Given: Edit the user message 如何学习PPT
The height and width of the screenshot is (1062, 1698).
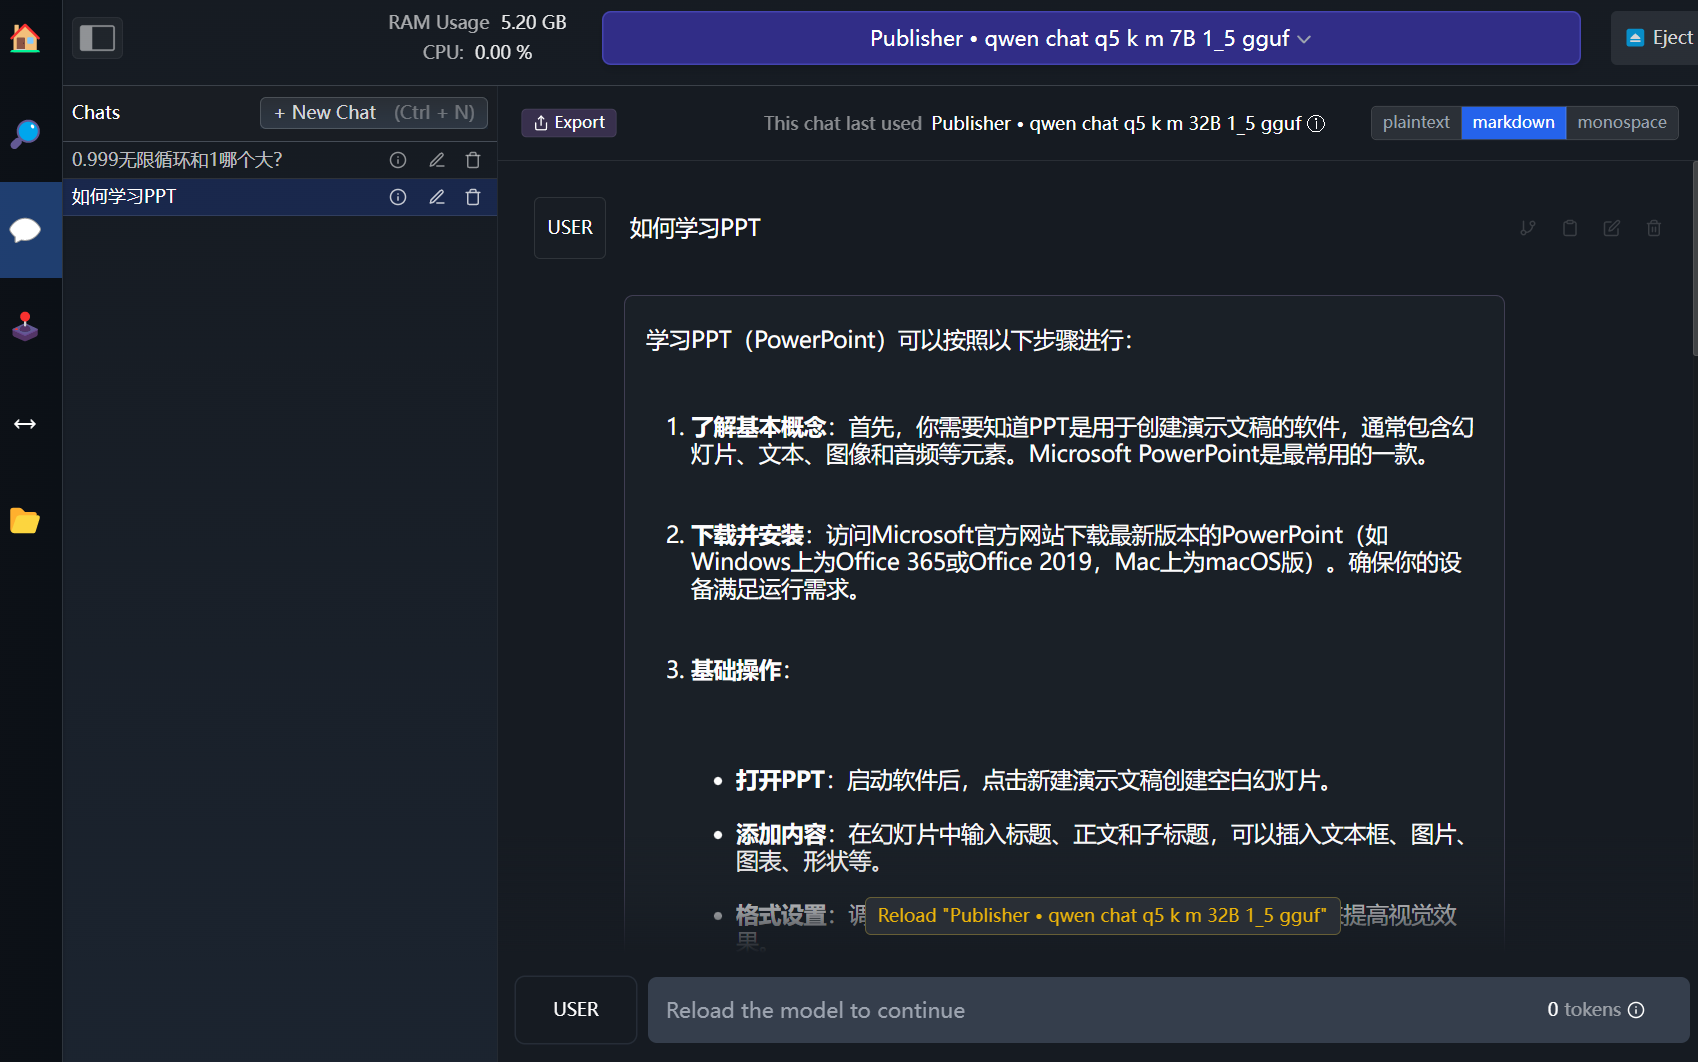Looking at the screenshot, I should pos(1612,228).
